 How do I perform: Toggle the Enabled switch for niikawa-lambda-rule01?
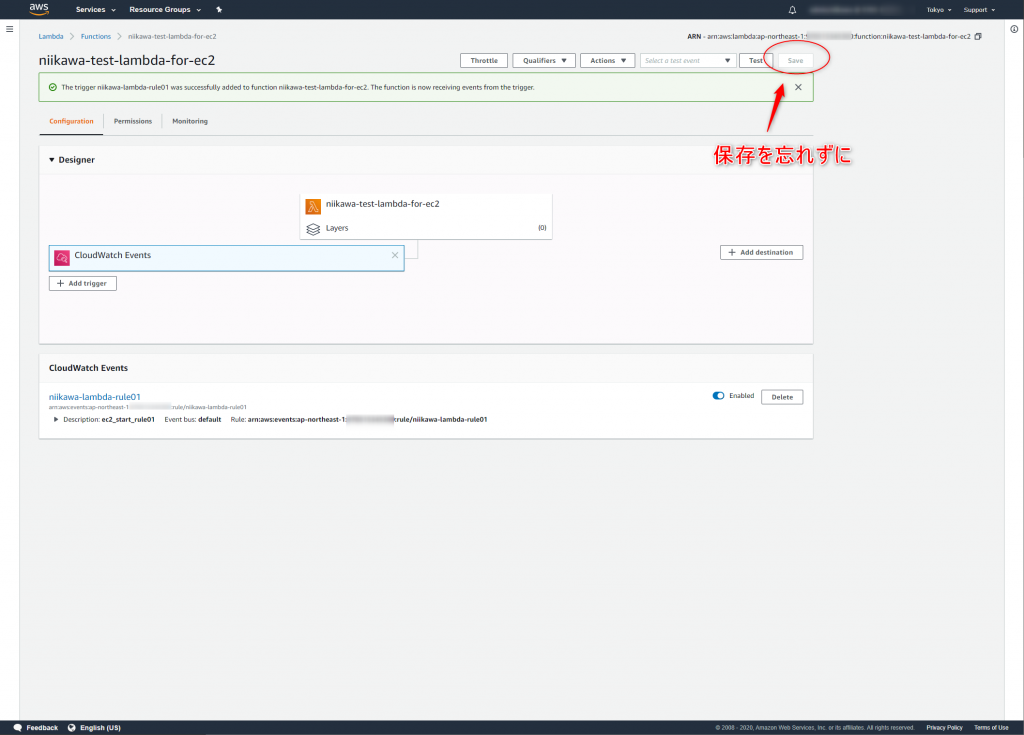pyautogui.click(x=718, y=396)
